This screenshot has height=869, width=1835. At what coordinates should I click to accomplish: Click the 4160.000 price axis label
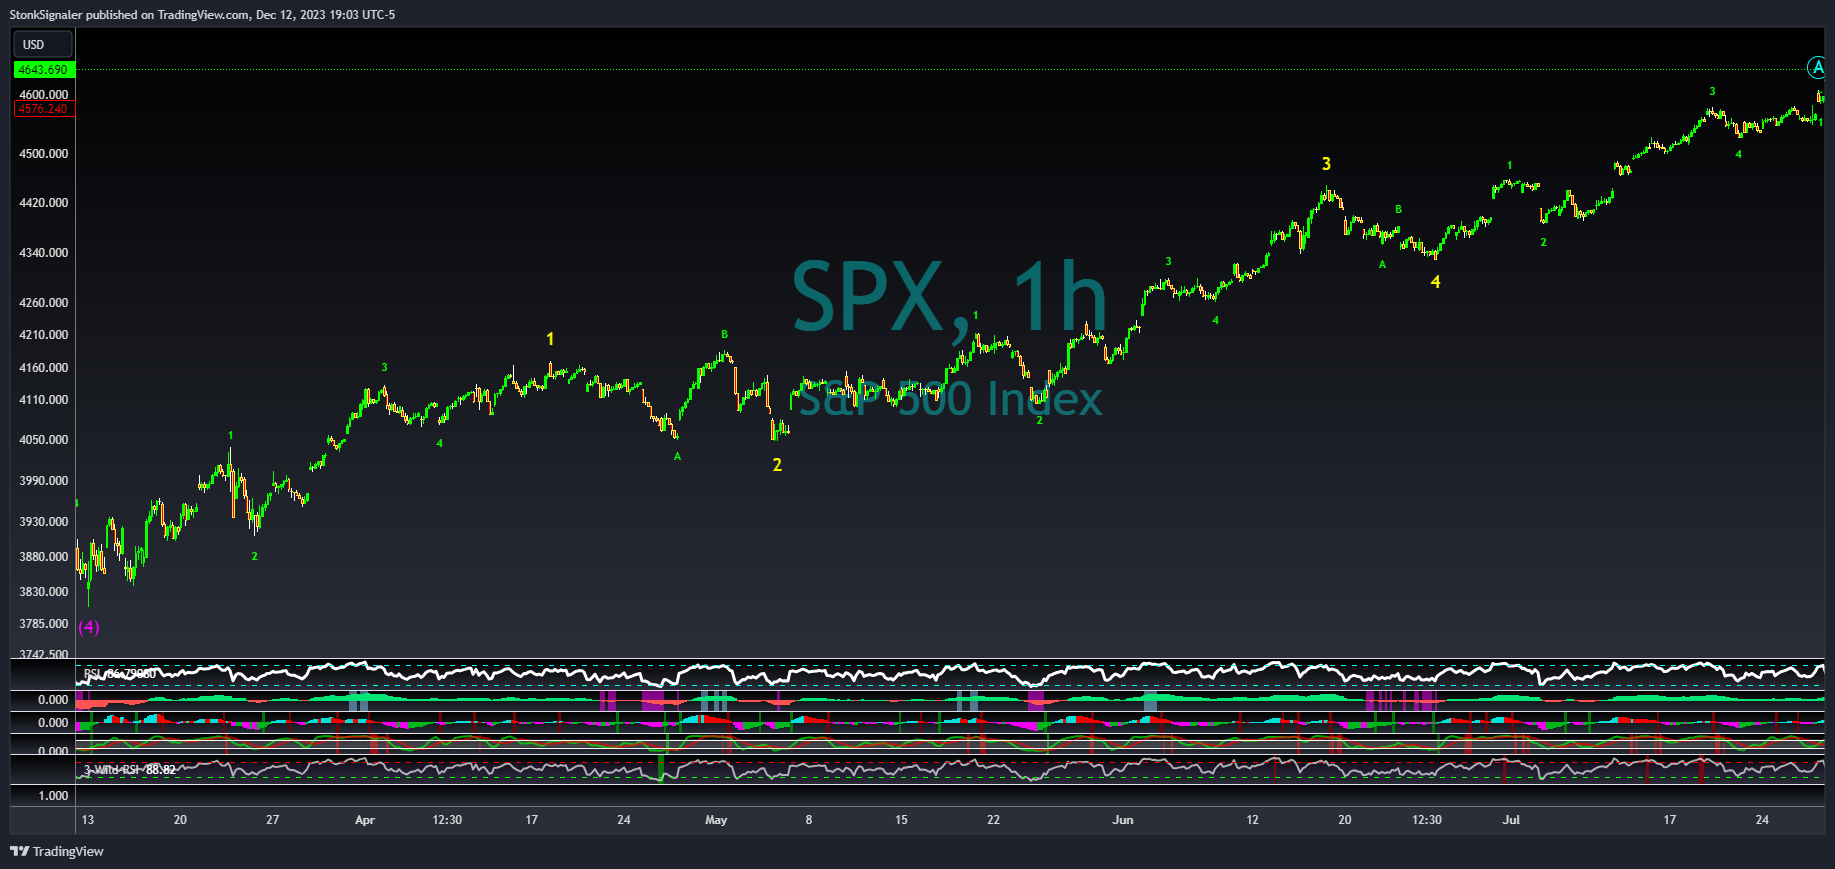click(x=44, y=368)
